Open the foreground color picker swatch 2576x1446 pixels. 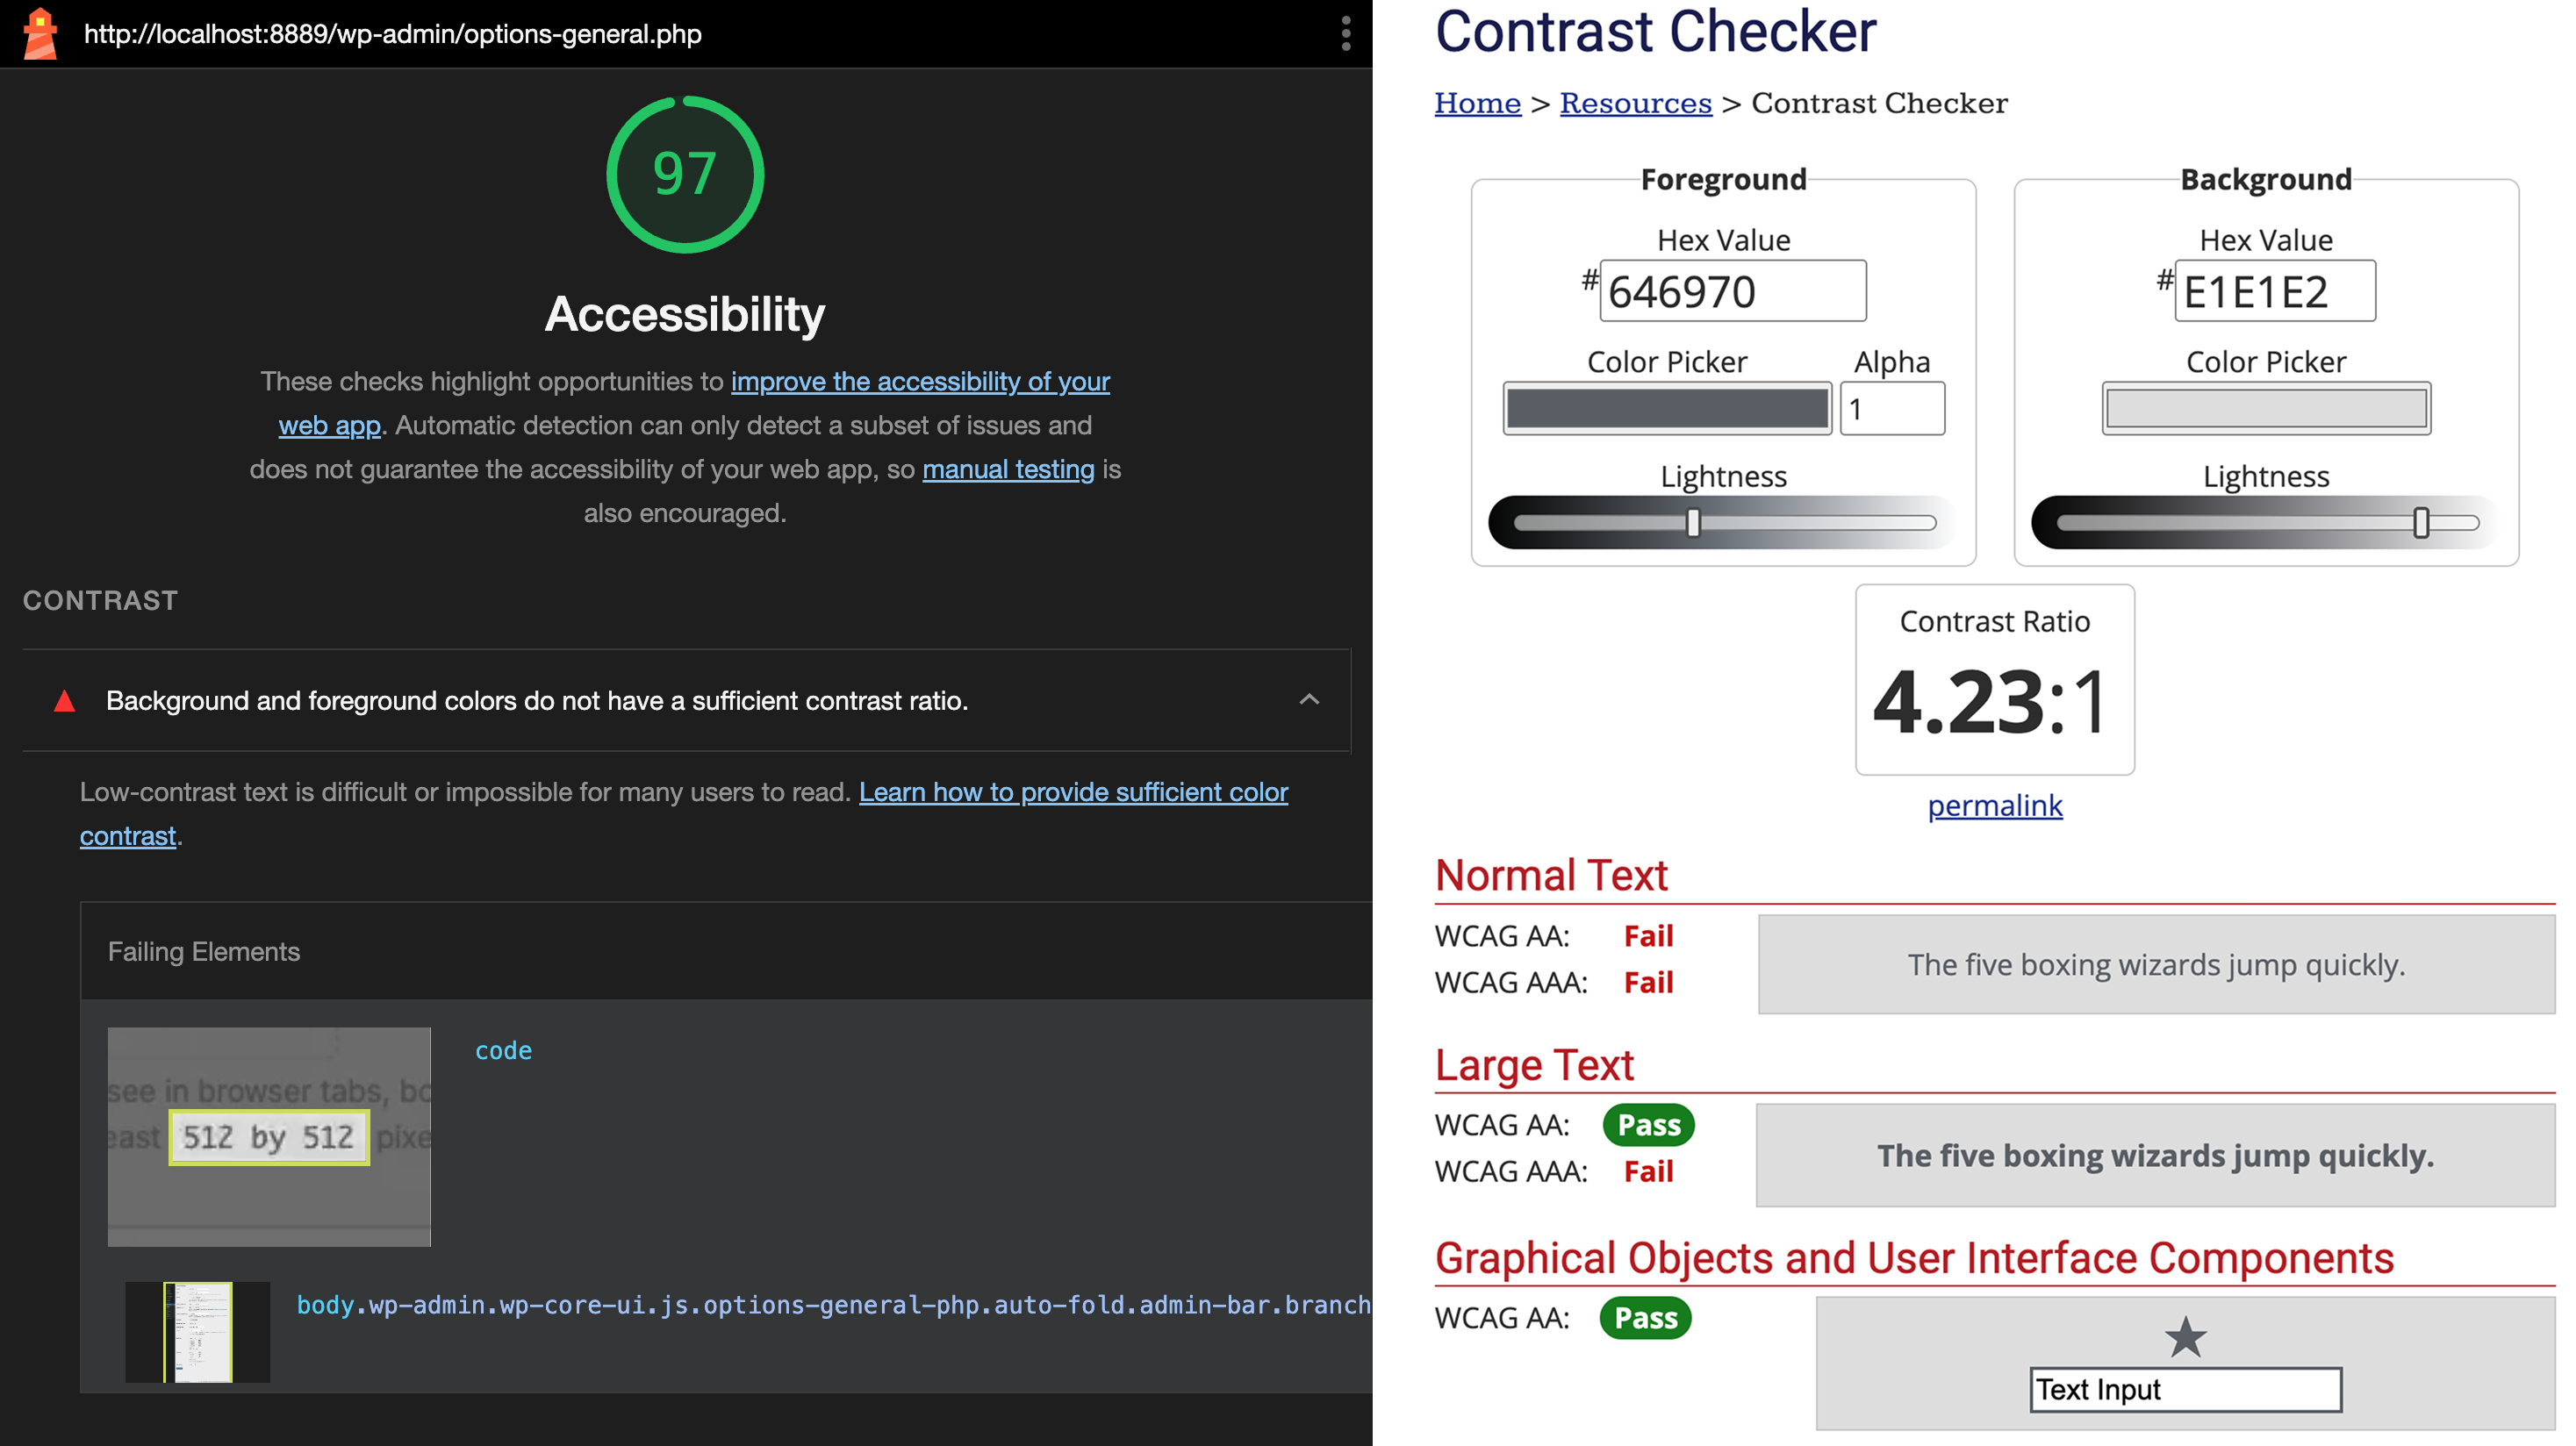click(x=1667, y=408)
